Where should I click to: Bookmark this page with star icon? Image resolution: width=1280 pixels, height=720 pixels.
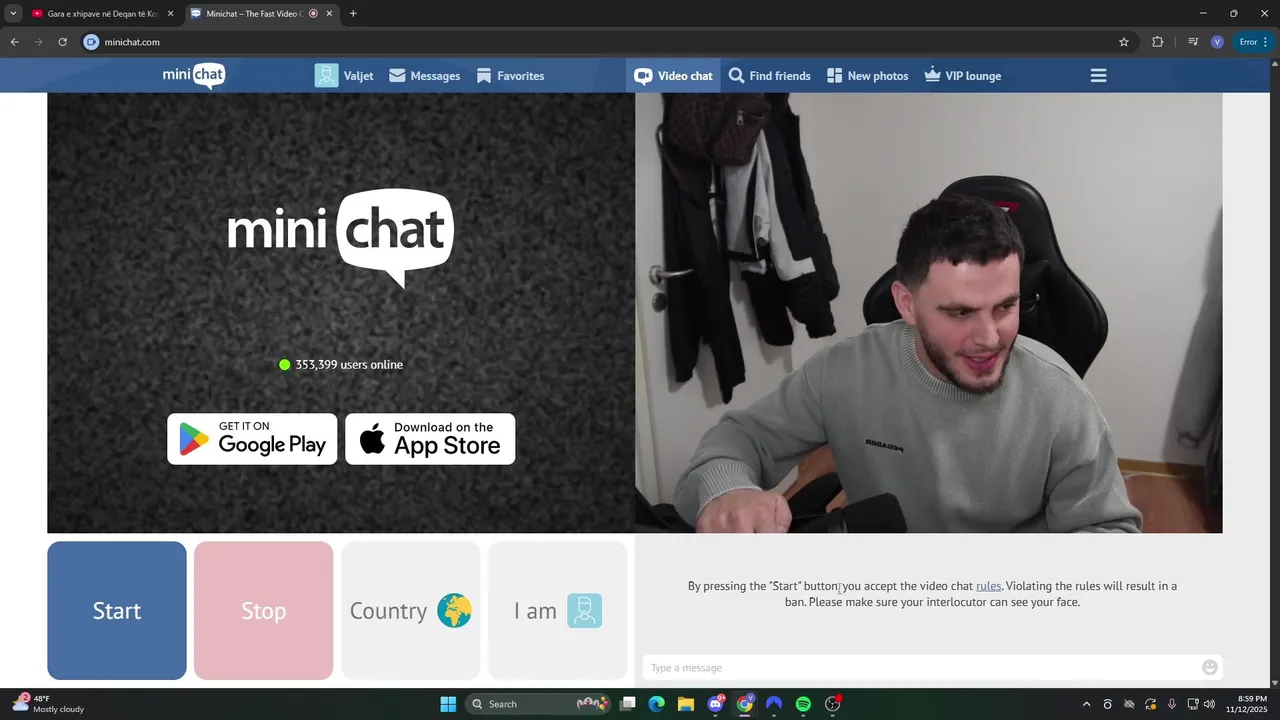coord(1124,42)
